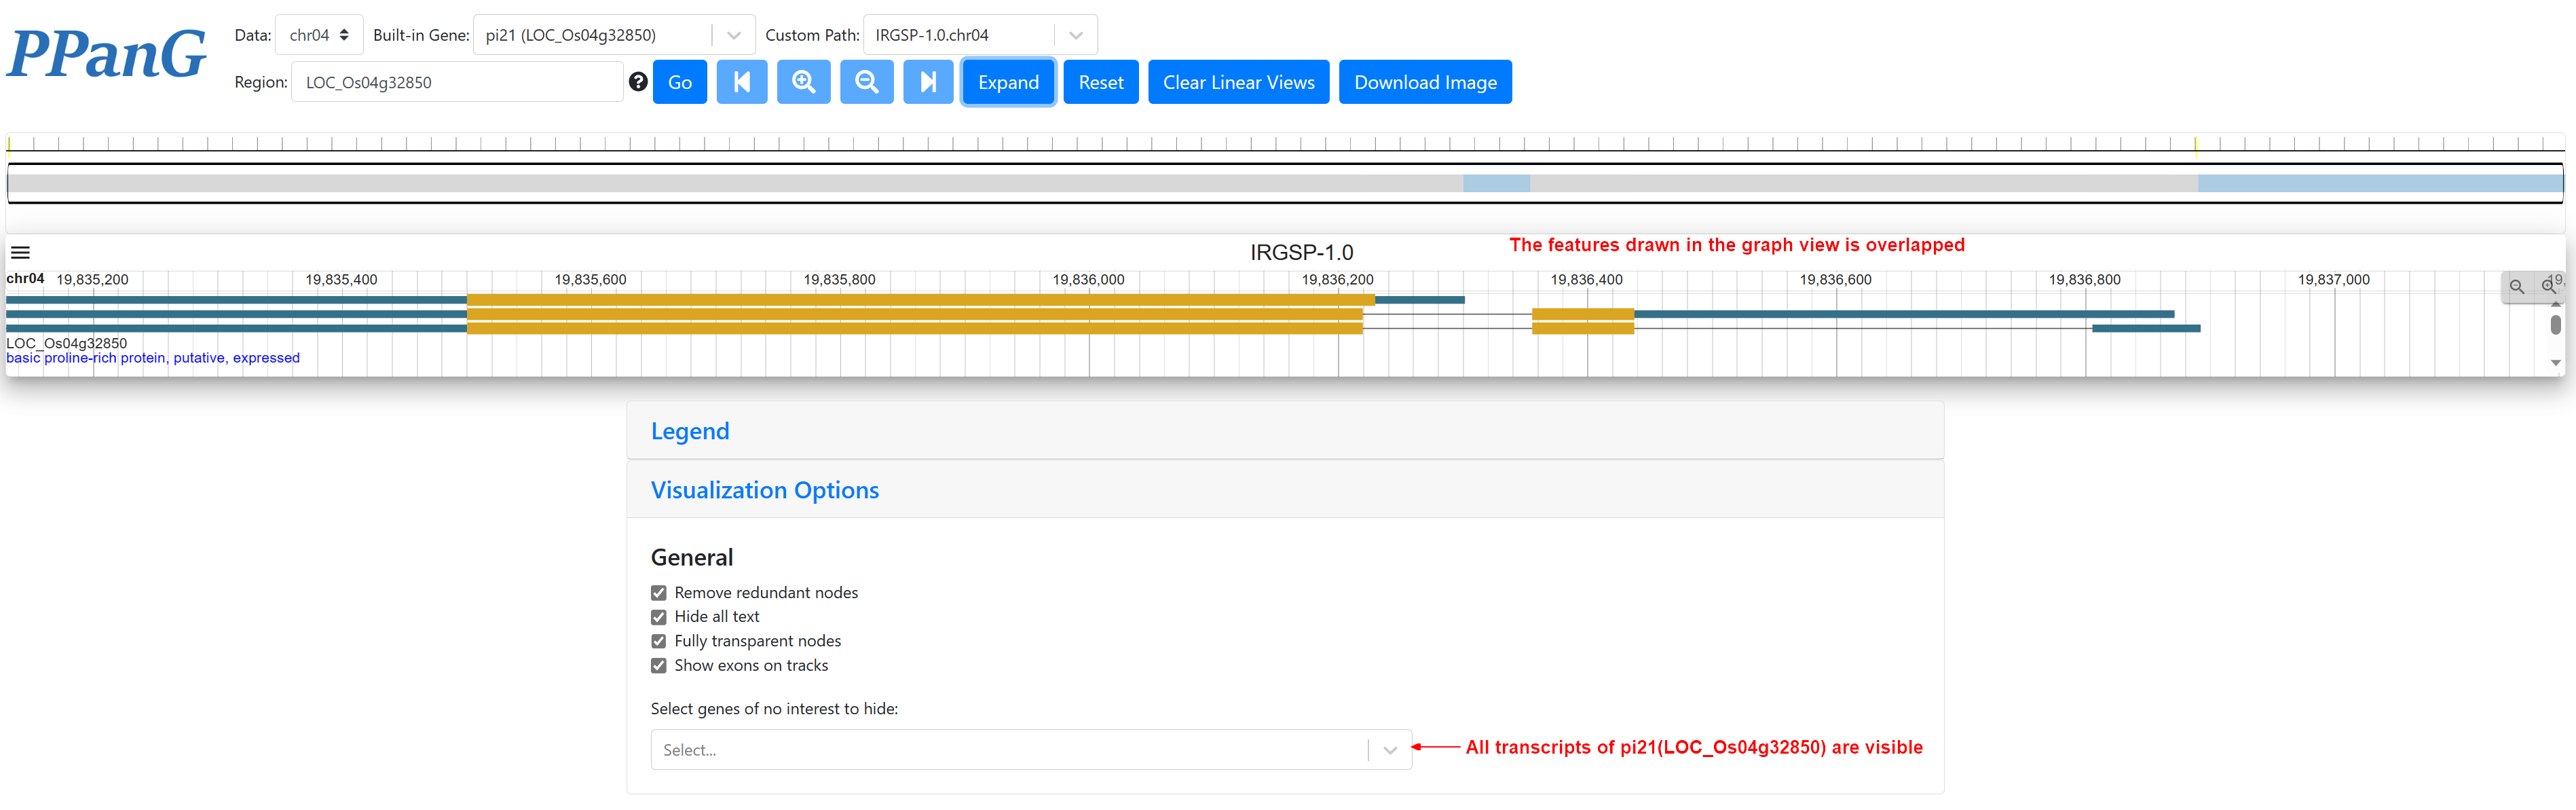Open the Data chr04 dropdown

(x=319, y=35)
